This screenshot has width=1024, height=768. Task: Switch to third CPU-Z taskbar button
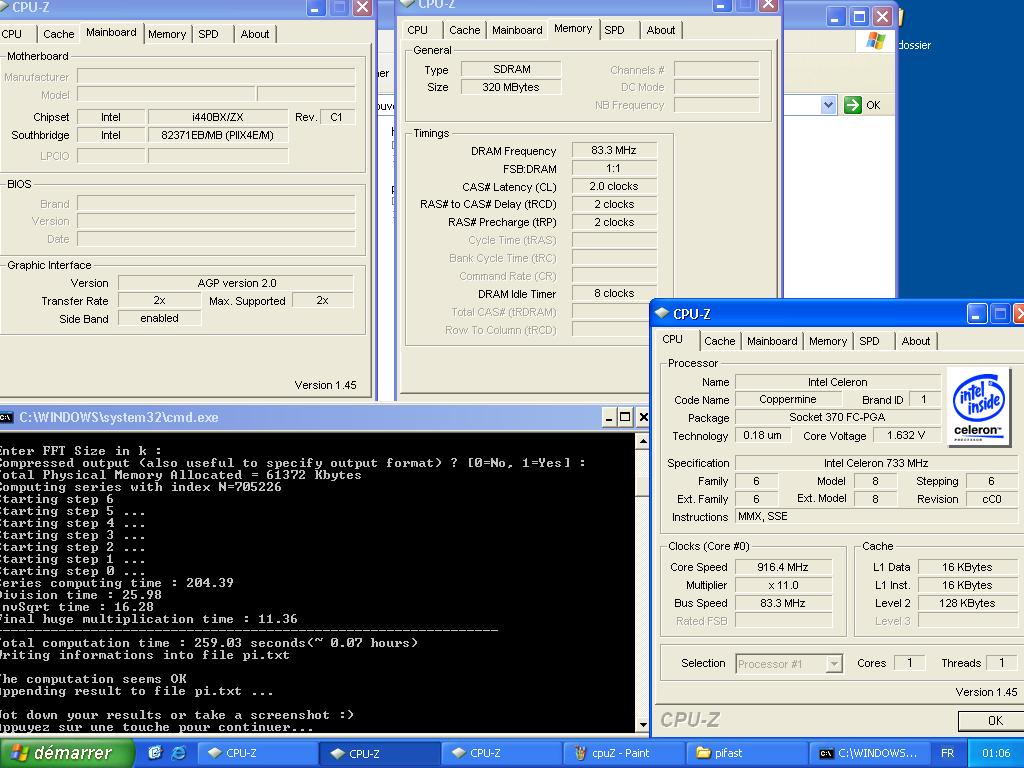[x=502, y=753]
